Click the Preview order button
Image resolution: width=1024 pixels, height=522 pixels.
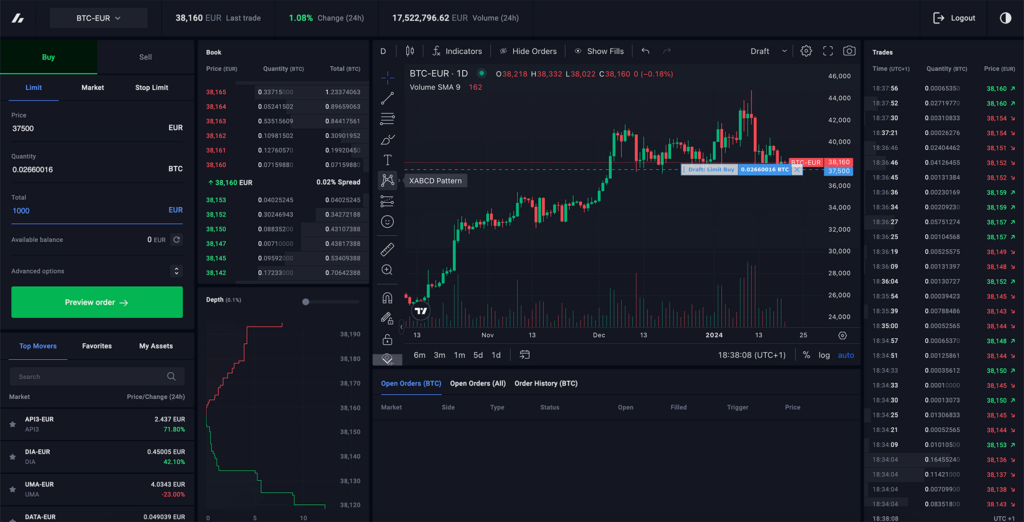(x=97, y=302)
